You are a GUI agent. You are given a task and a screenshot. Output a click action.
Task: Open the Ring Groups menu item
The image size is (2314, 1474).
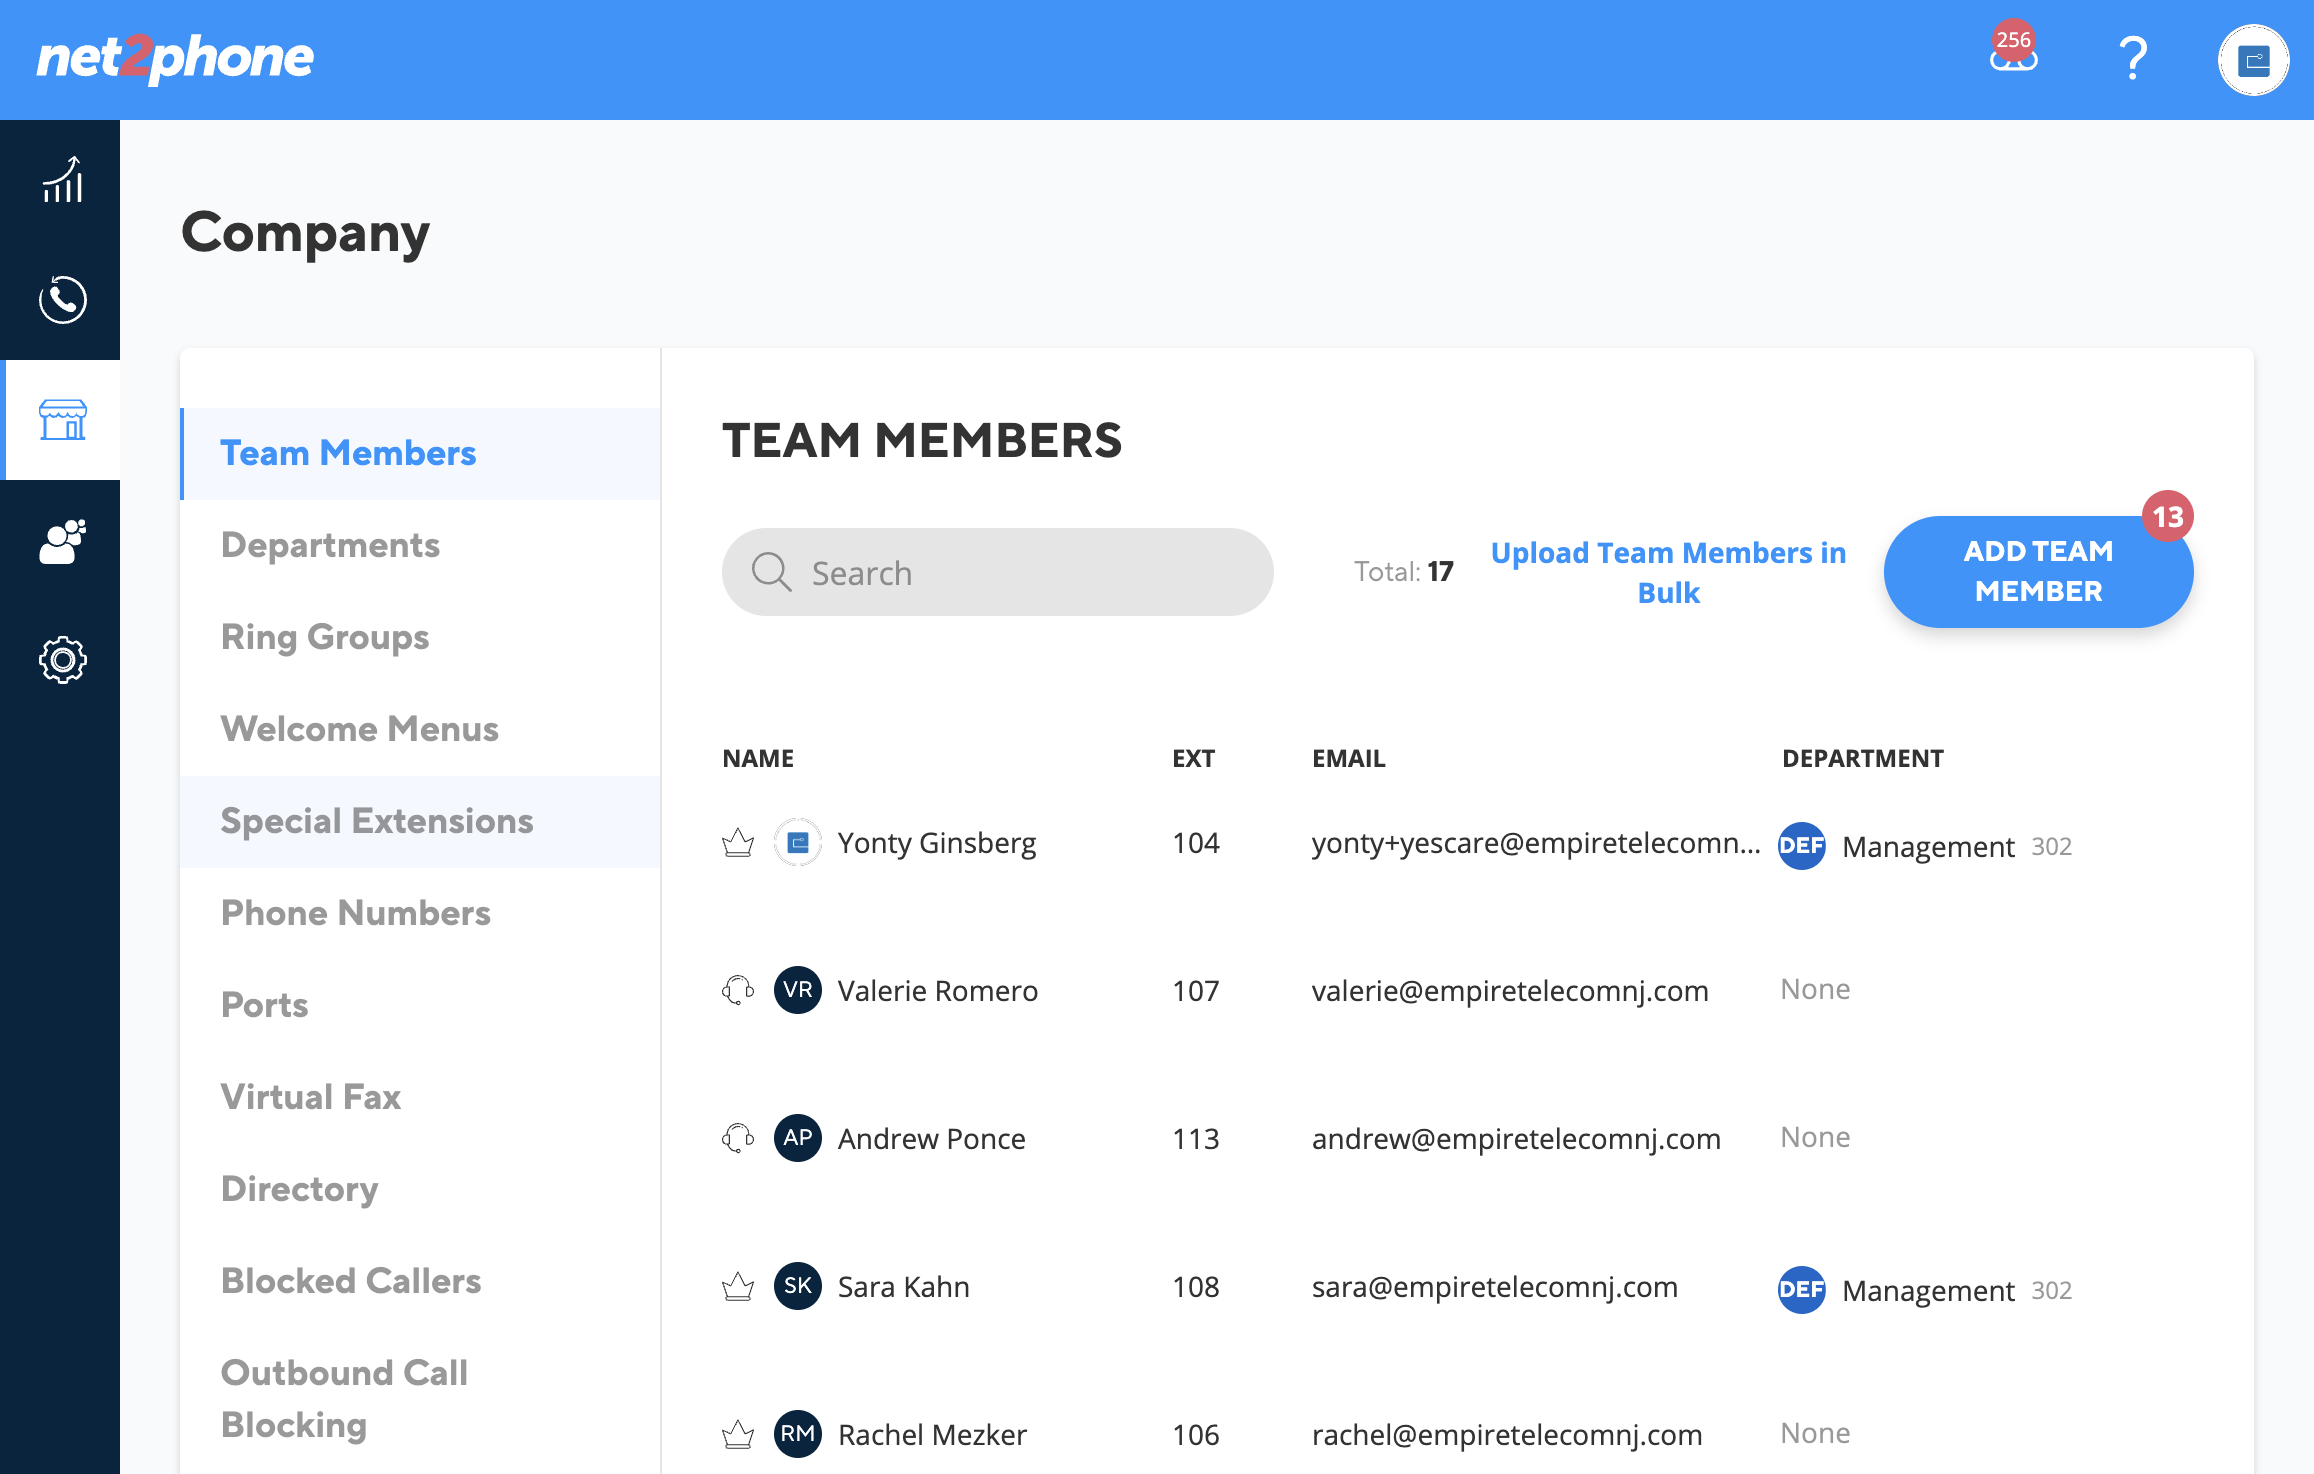tap(324, 637)
